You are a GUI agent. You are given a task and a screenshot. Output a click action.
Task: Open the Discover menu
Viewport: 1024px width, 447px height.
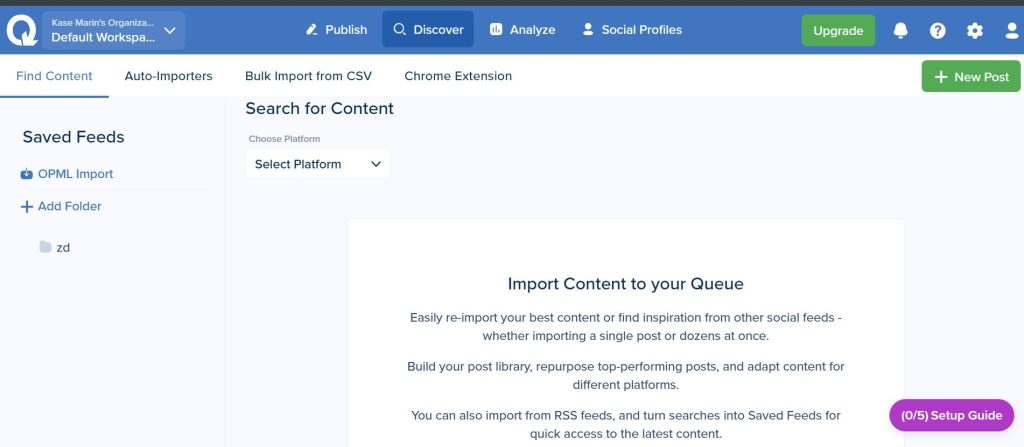(428, 29)
